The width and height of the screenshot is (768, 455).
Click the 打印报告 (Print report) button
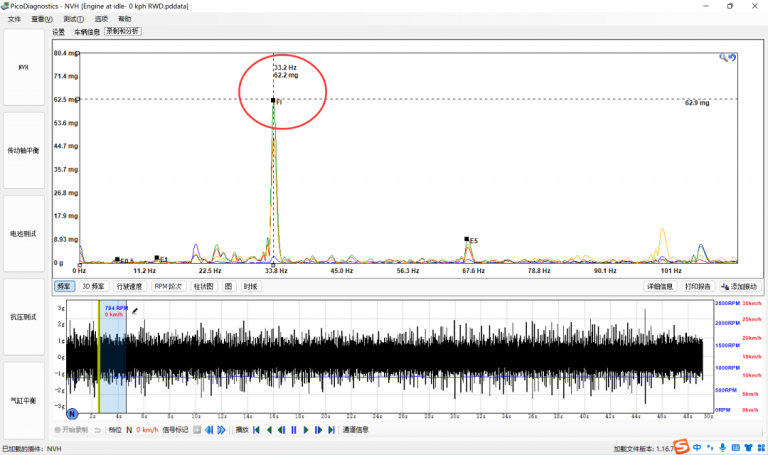pyautogui.click(x=698, y=287)
